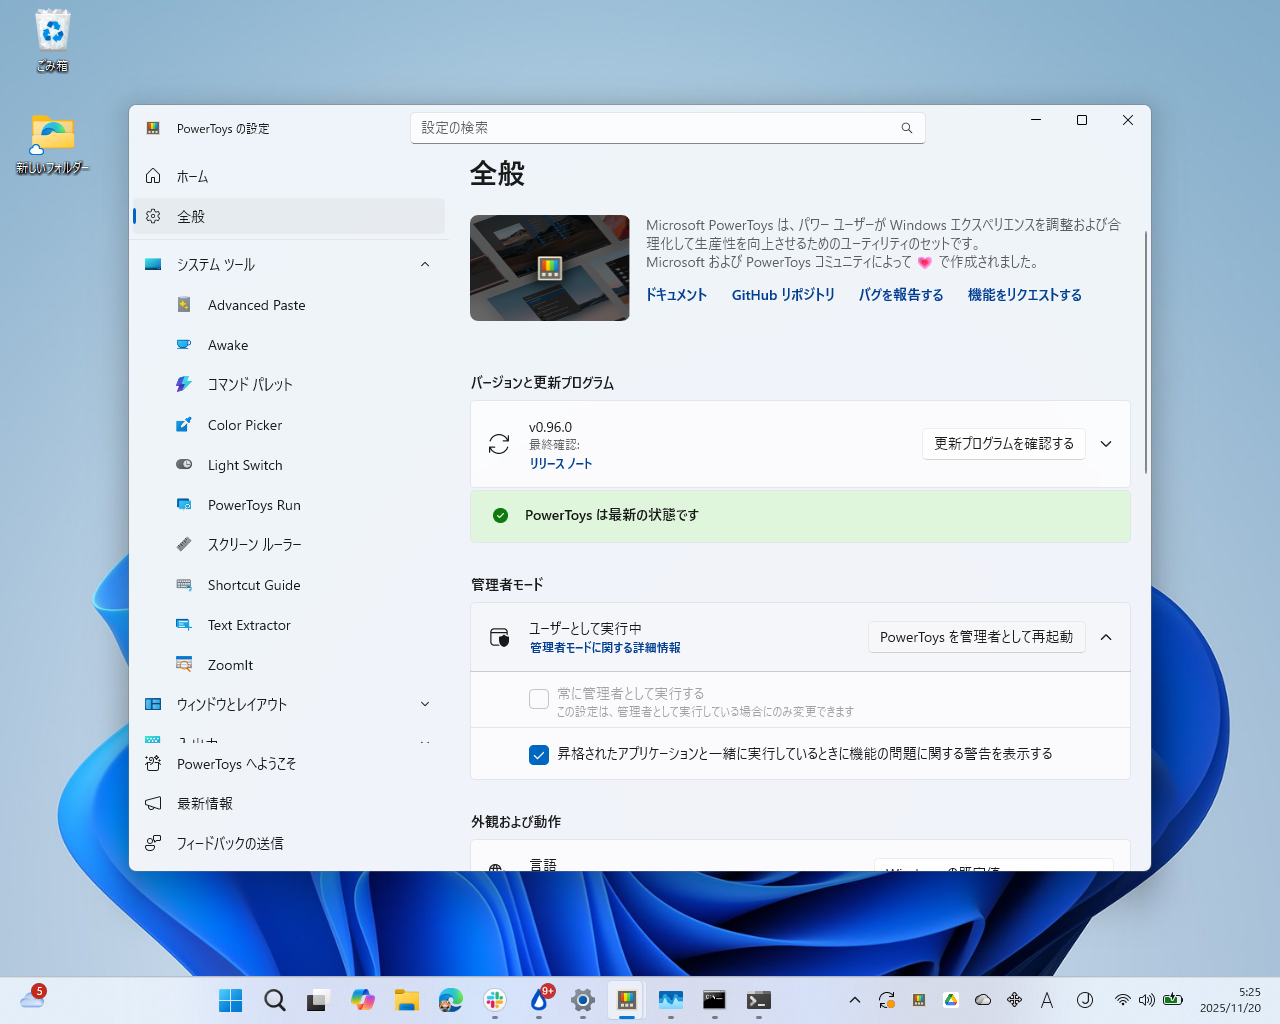Select the Awake utility
The width and height of the screenshot is (1280, 1024).
[229, 345]
